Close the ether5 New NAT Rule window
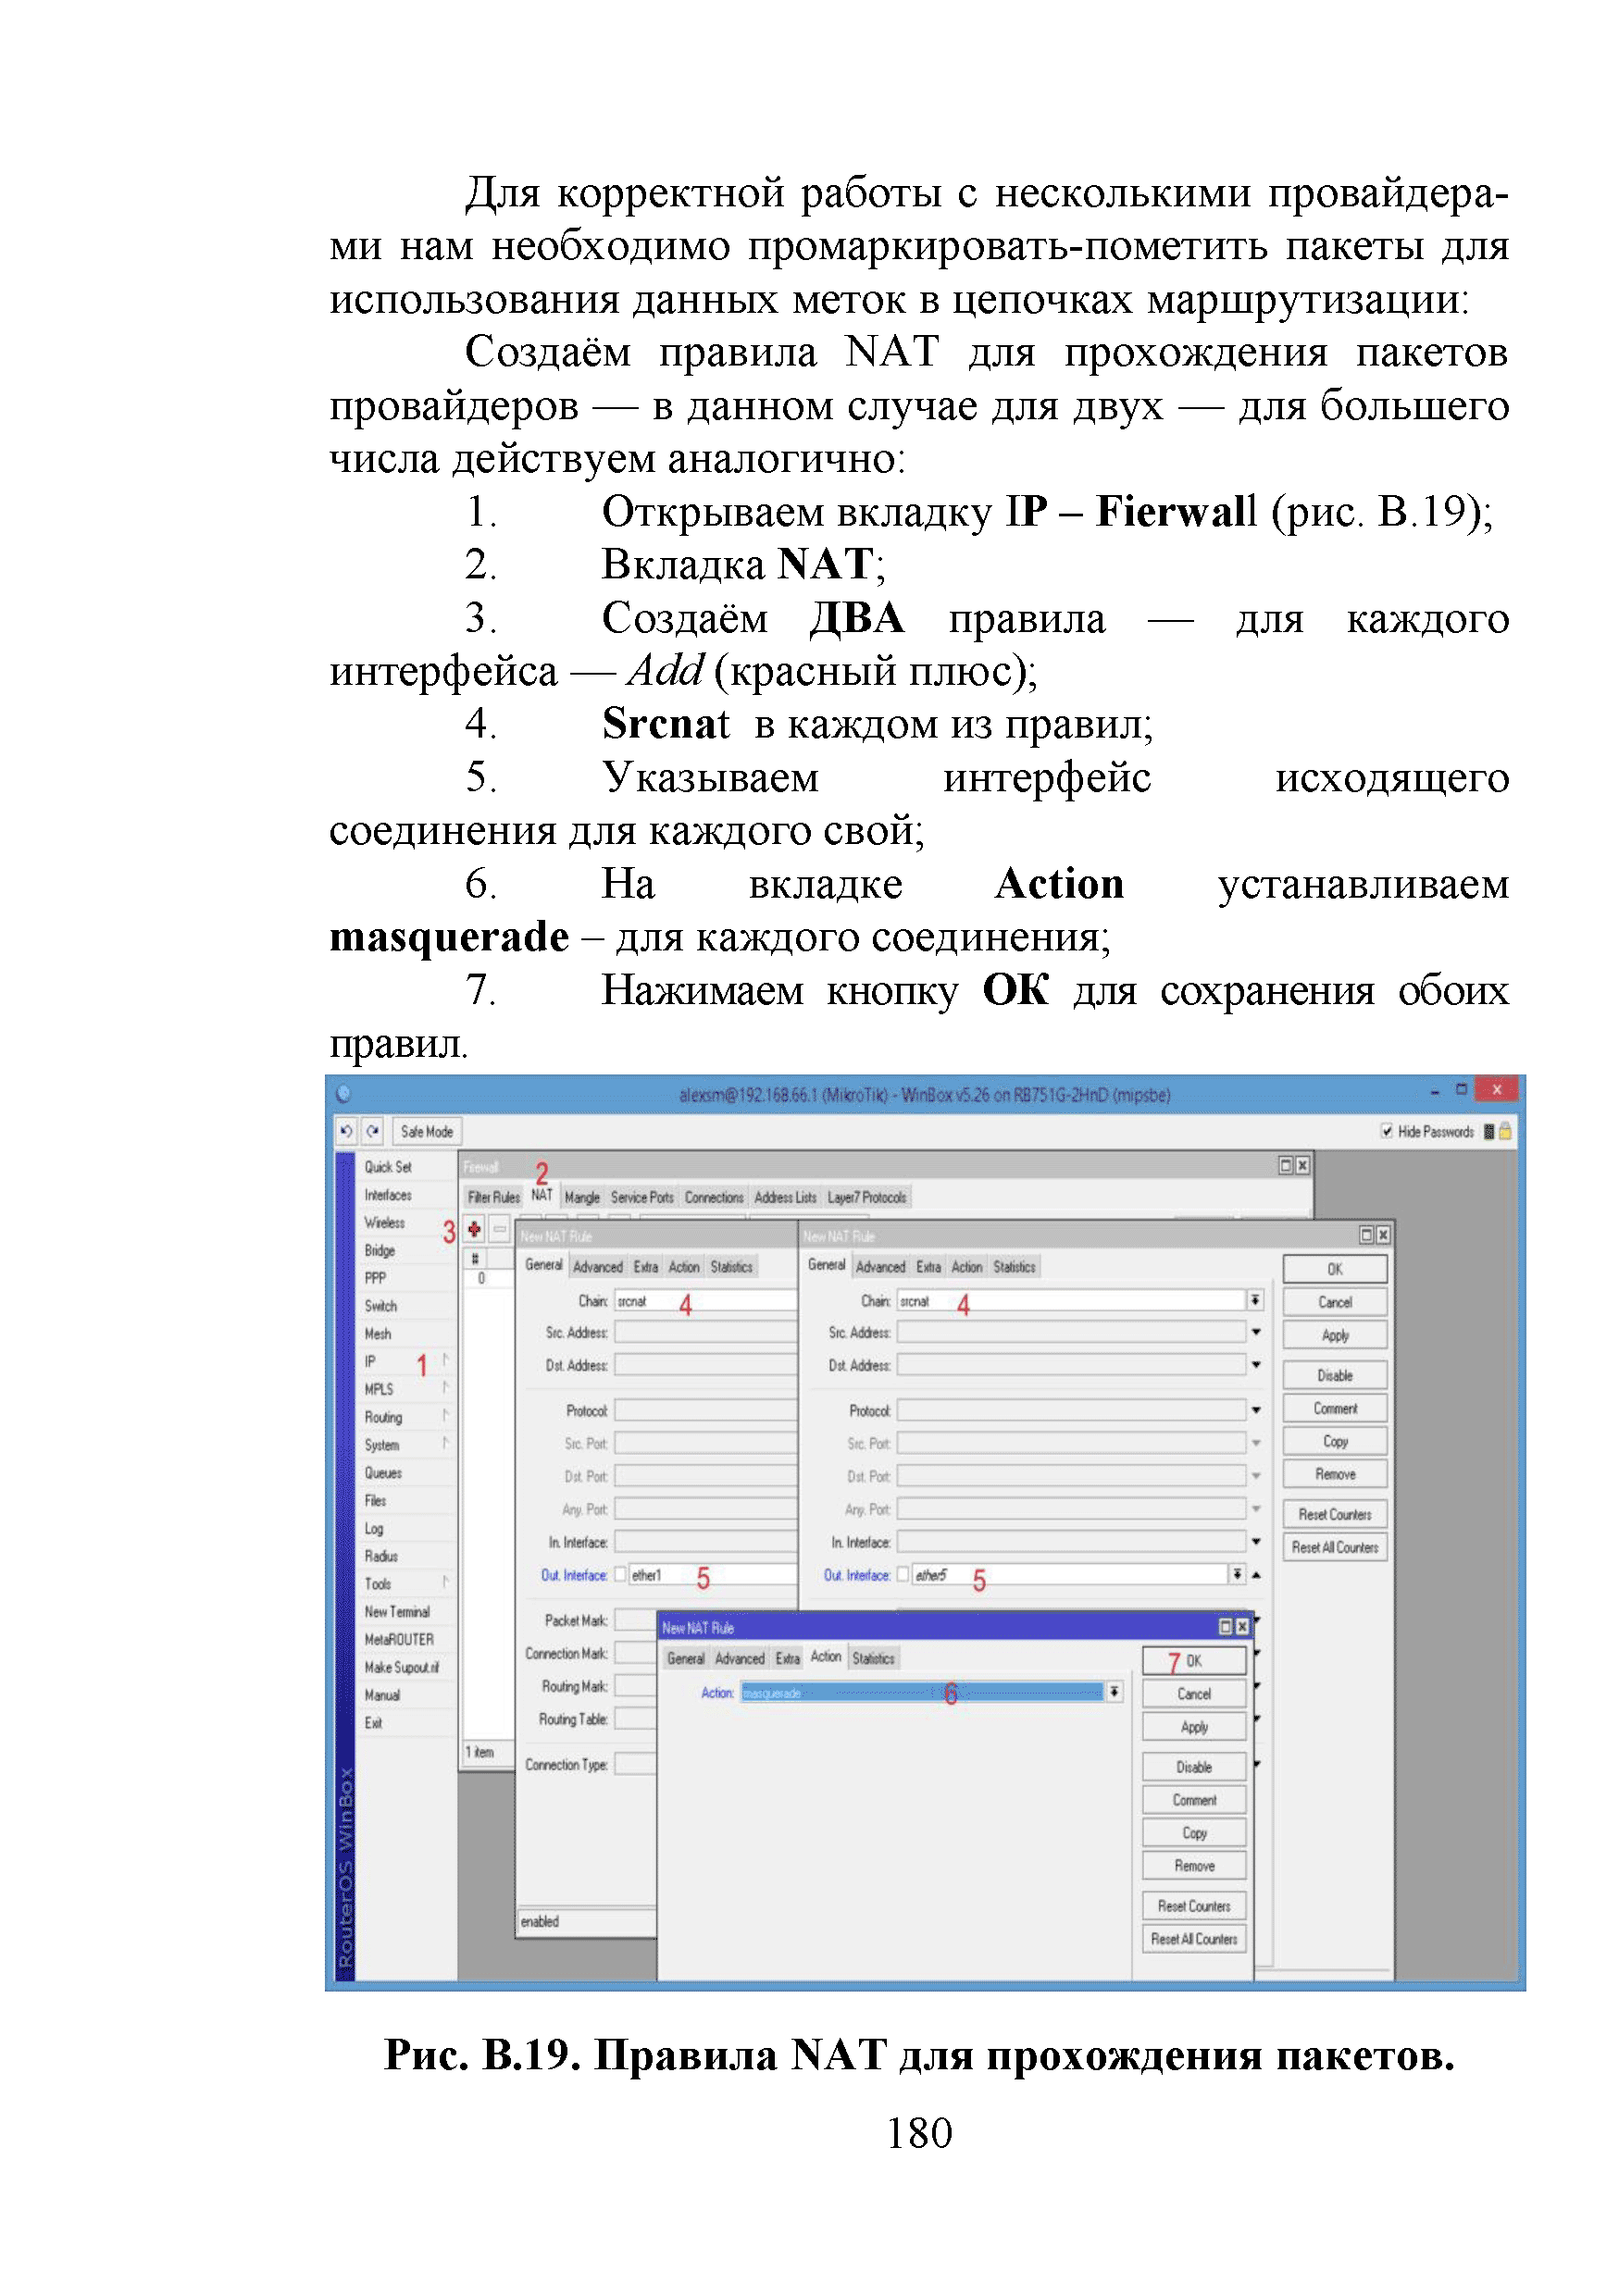The width and height of the screenshot is (1619, 2296). (x=1382, y=1235)
